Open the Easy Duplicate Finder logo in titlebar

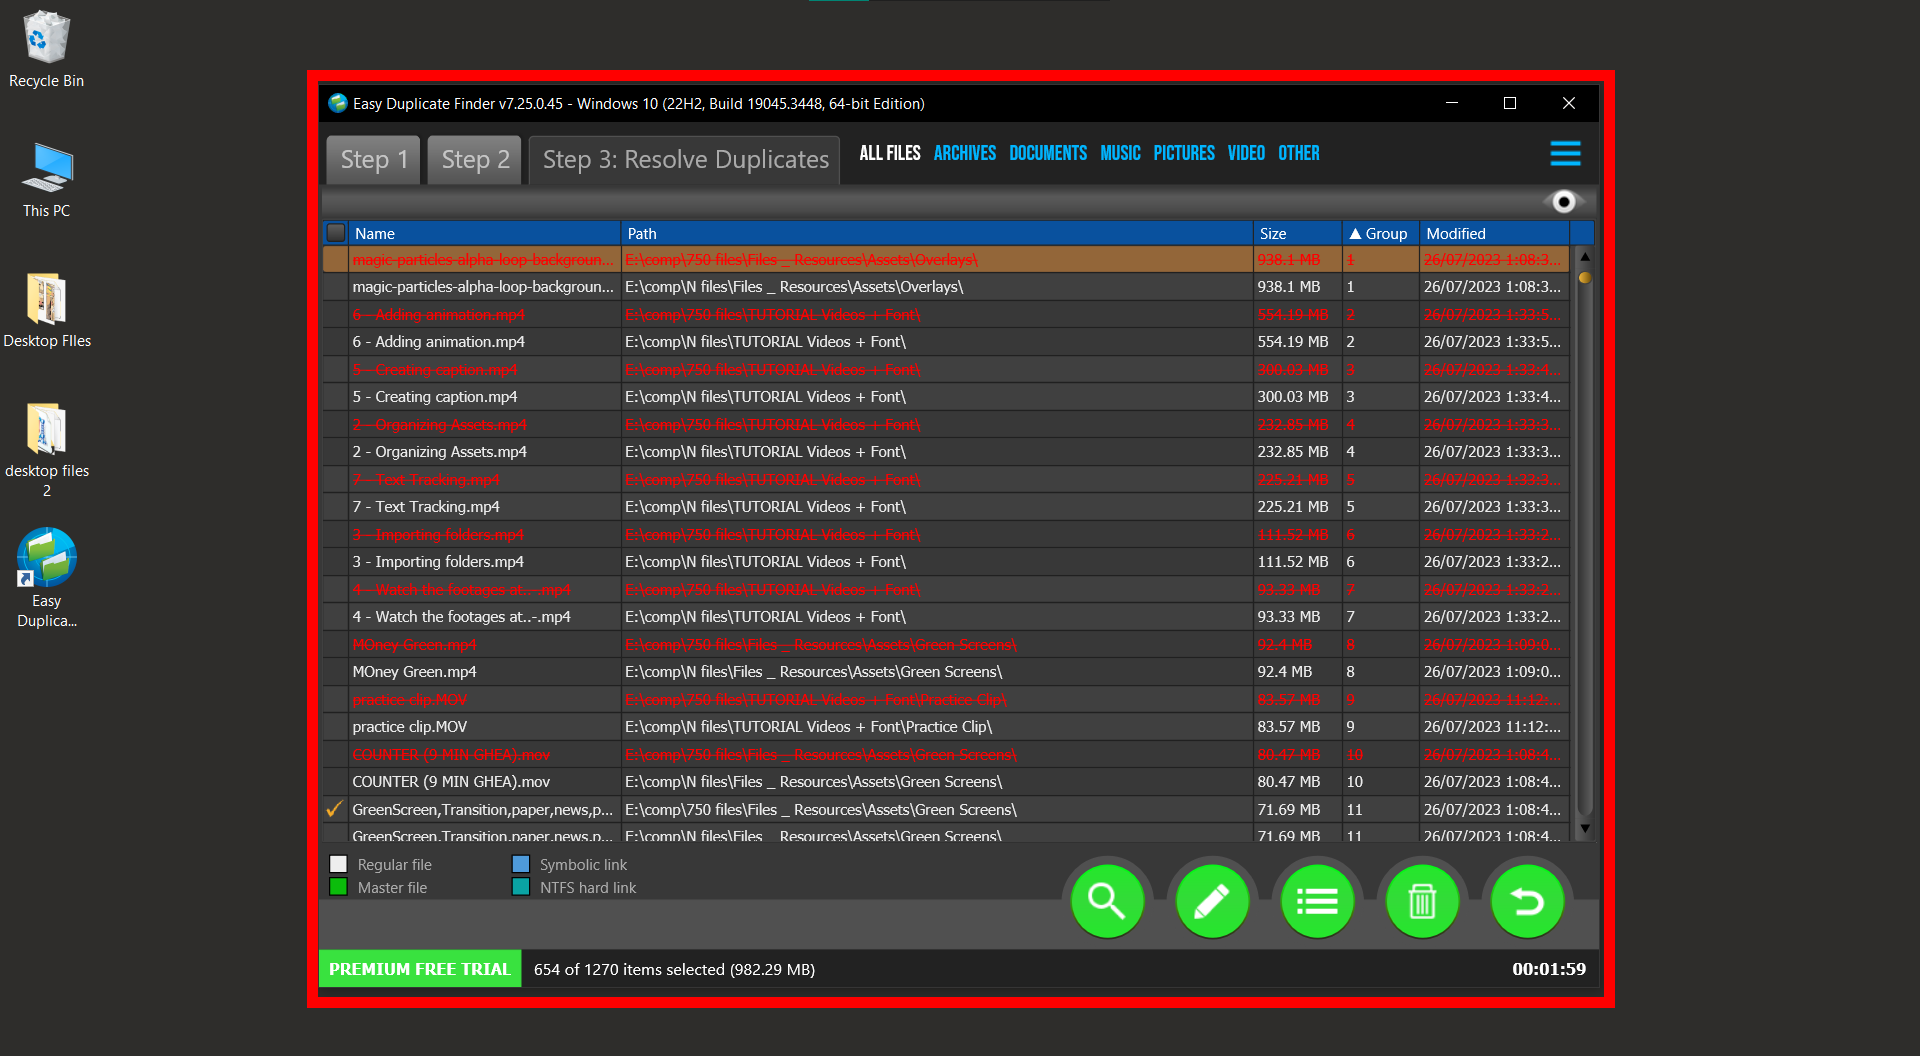[337, 103]
